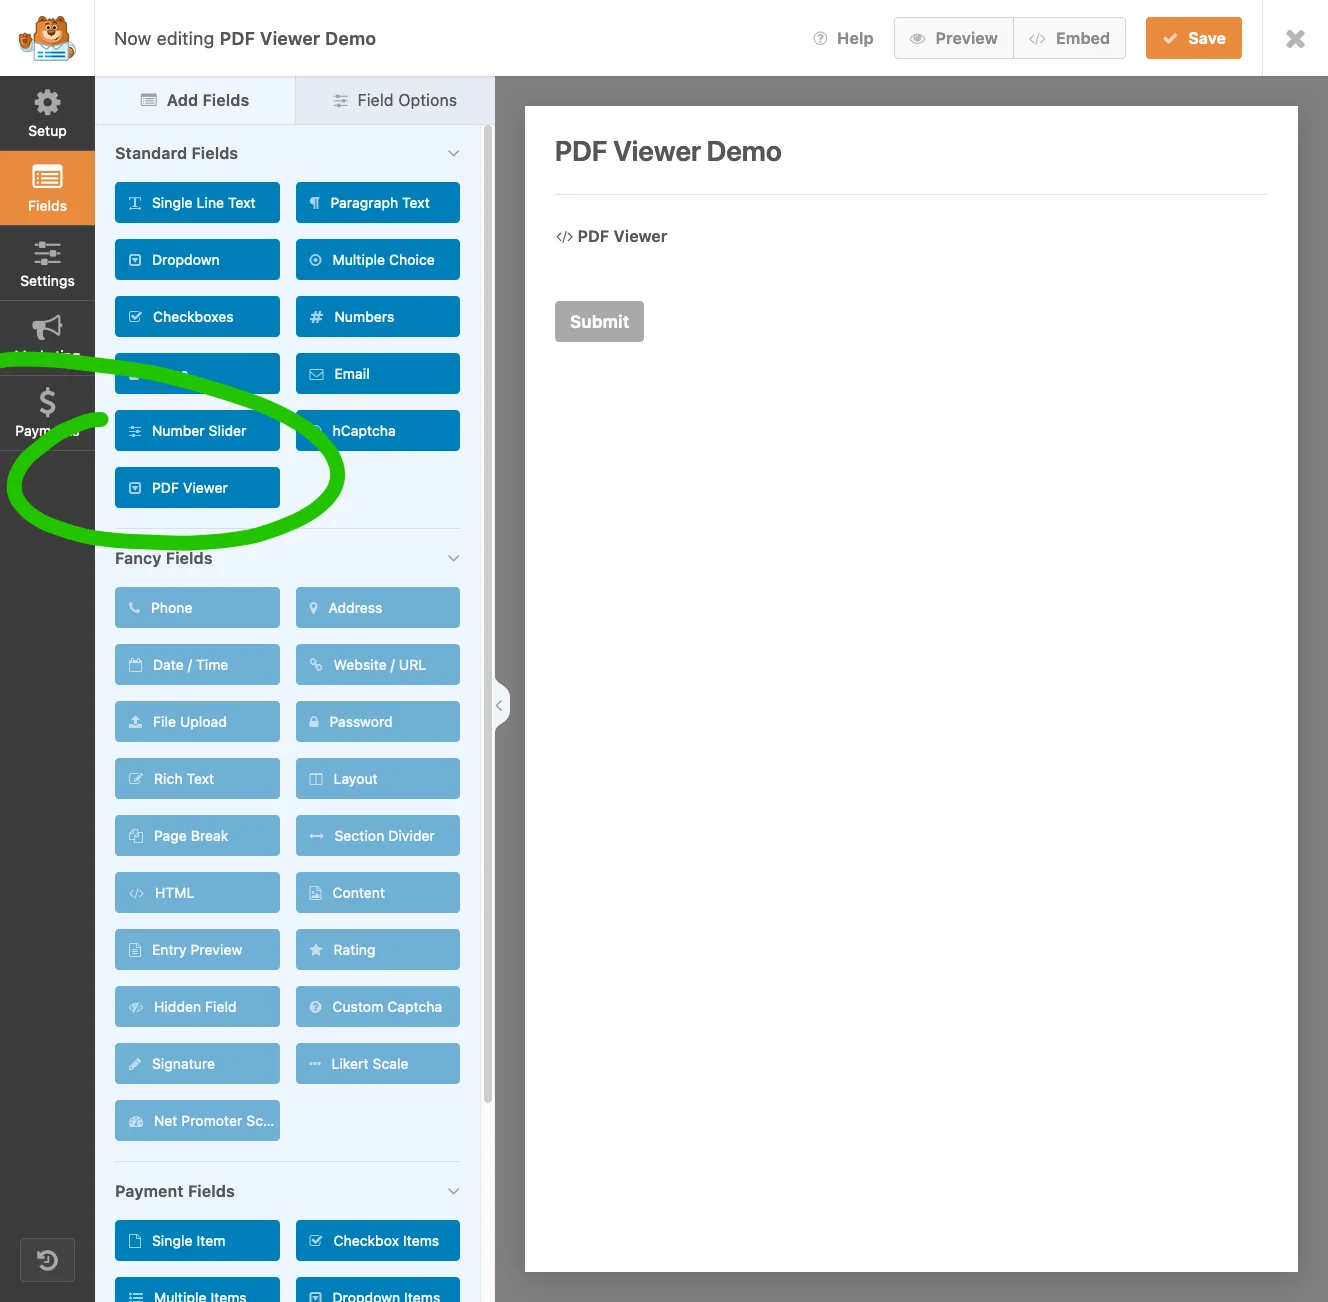Viewport: 1328px width, 1302px height.
Task: Switch to the Add Fields tab
Action: [x=195, y=100]
